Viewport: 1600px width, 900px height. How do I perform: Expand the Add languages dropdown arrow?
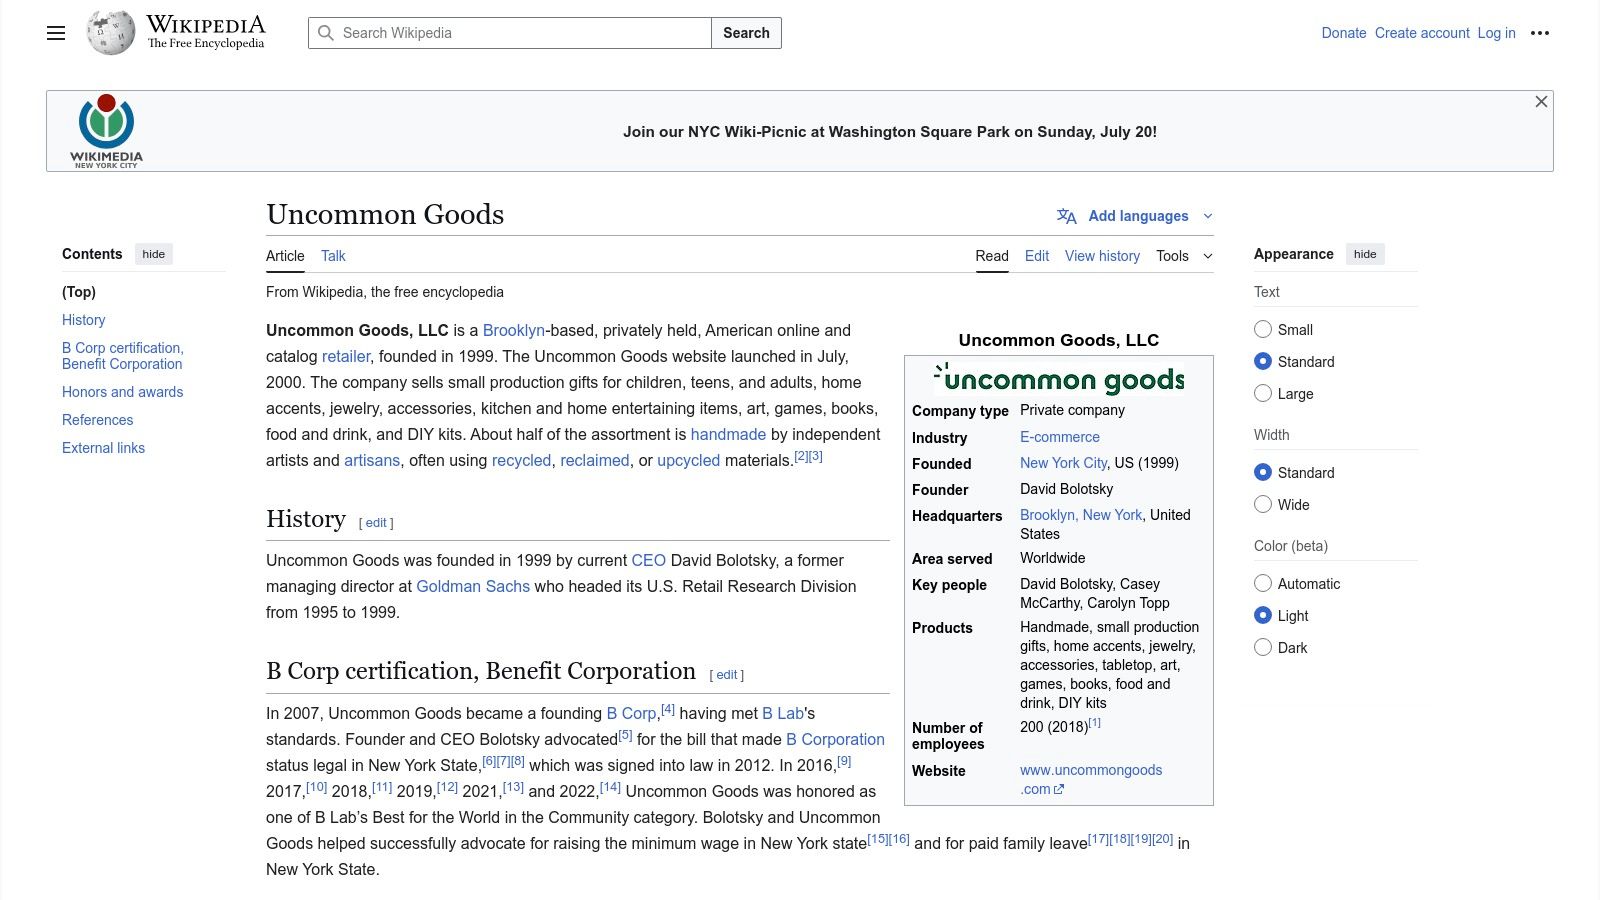click(x=1207, y=216)
